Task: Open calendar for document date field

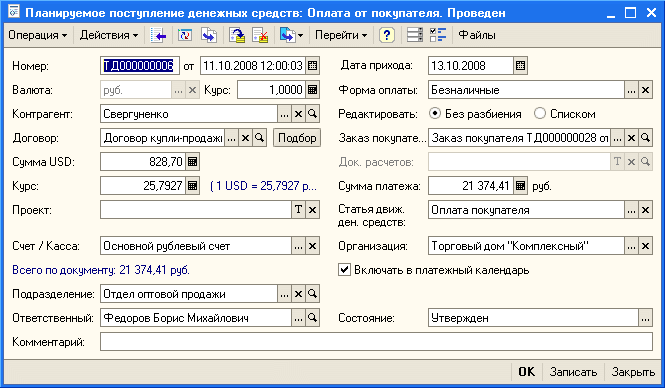Action: point(313,66)
